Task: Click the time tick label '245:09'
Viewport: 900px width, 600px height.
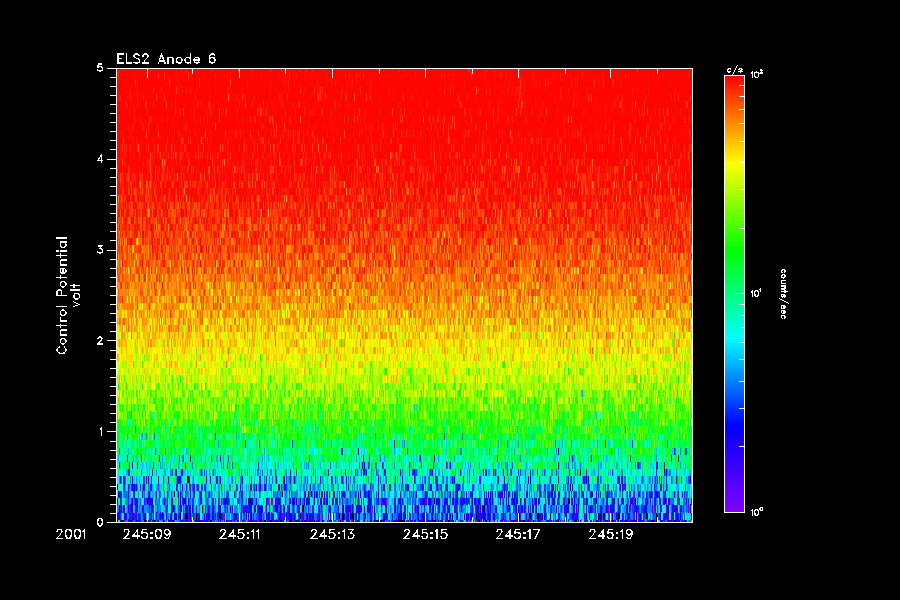Action: (x=147, y=535)
